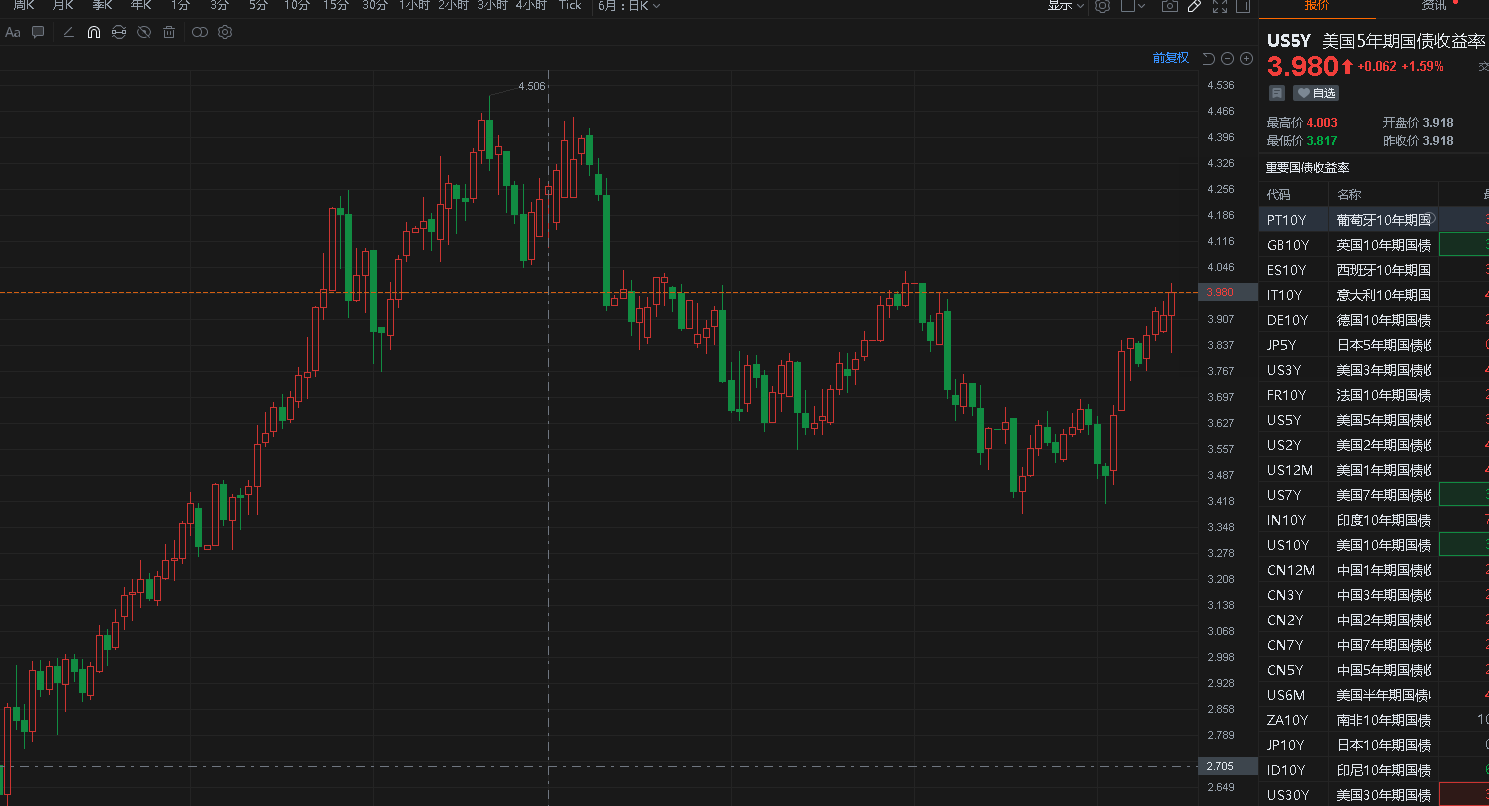Select the US3Y 美国3年期国债 row
Screen dimensions: 1489x806
1374,369
